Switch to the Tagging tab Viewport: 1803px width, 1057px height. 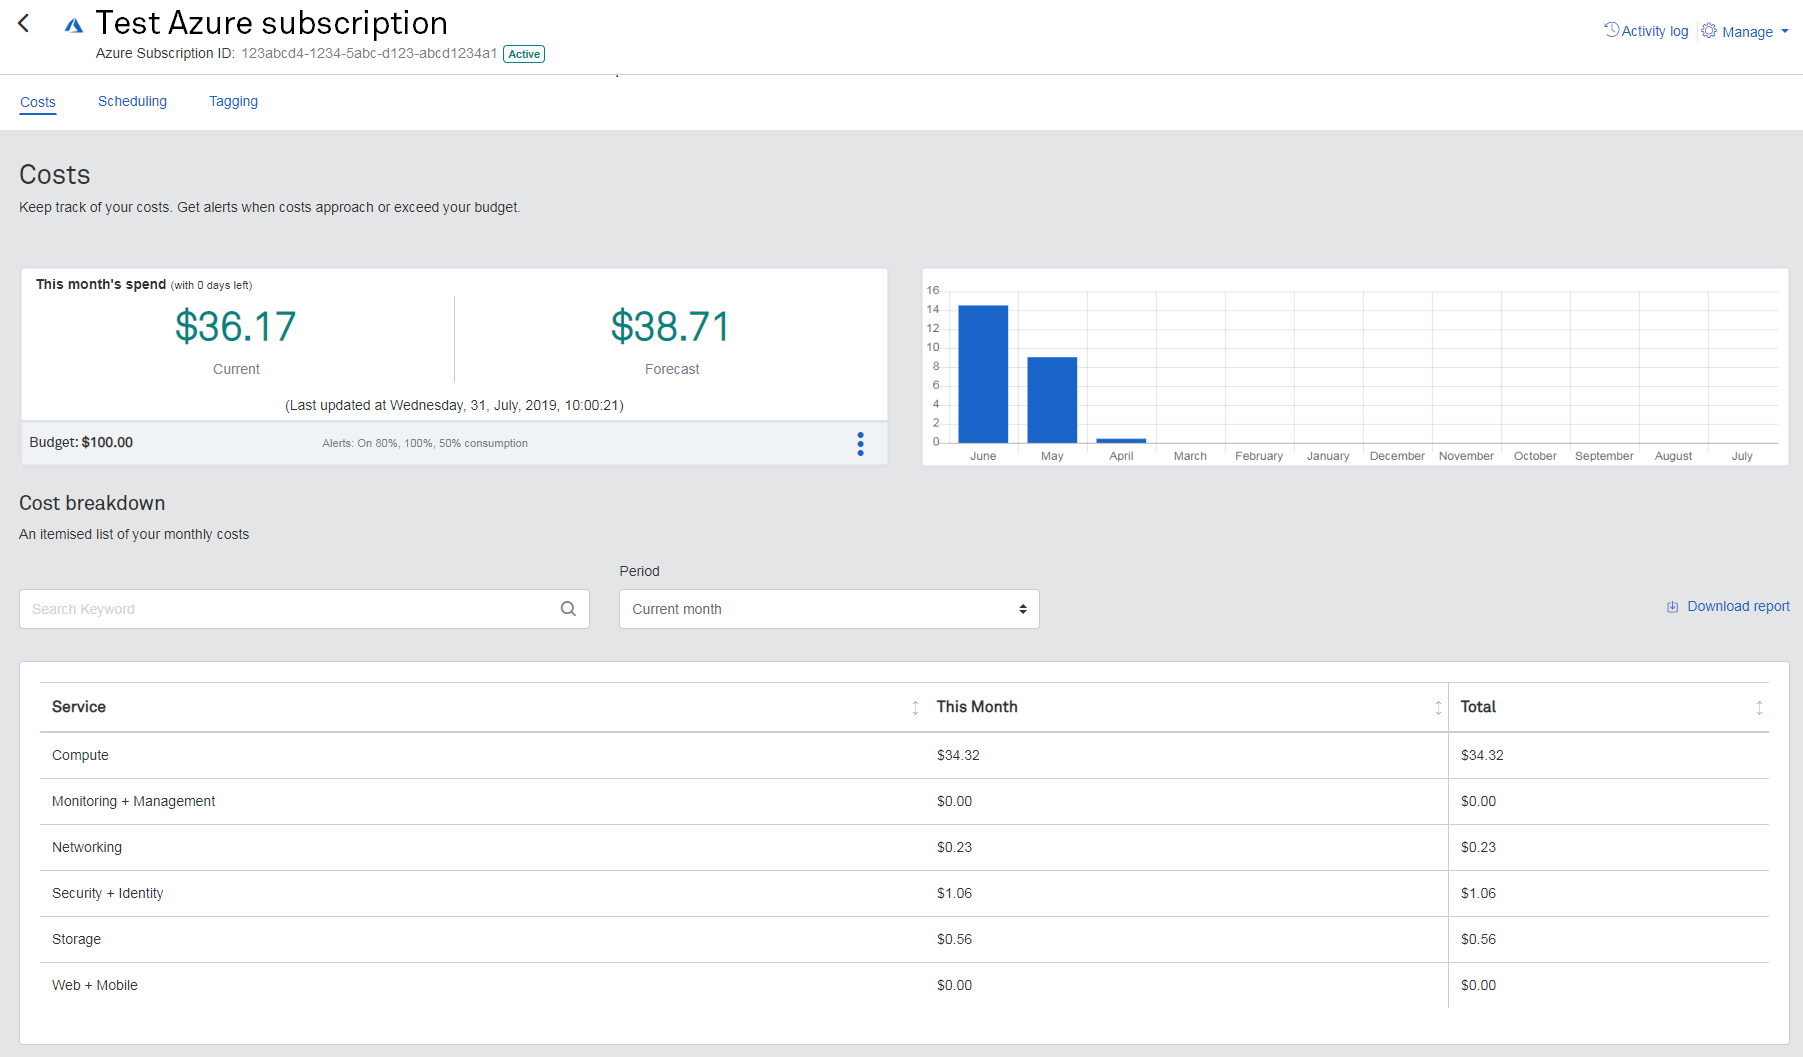233,101
